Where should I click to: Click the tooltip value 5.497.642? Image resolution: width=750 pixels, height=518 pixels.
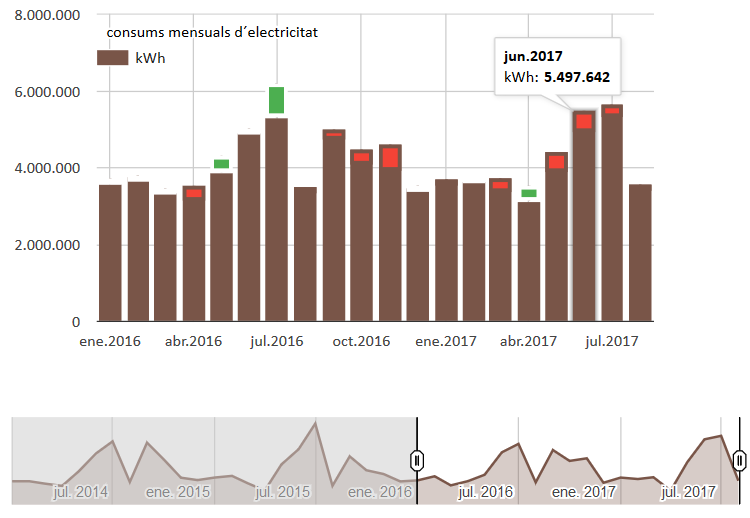(x=577, y=77)
